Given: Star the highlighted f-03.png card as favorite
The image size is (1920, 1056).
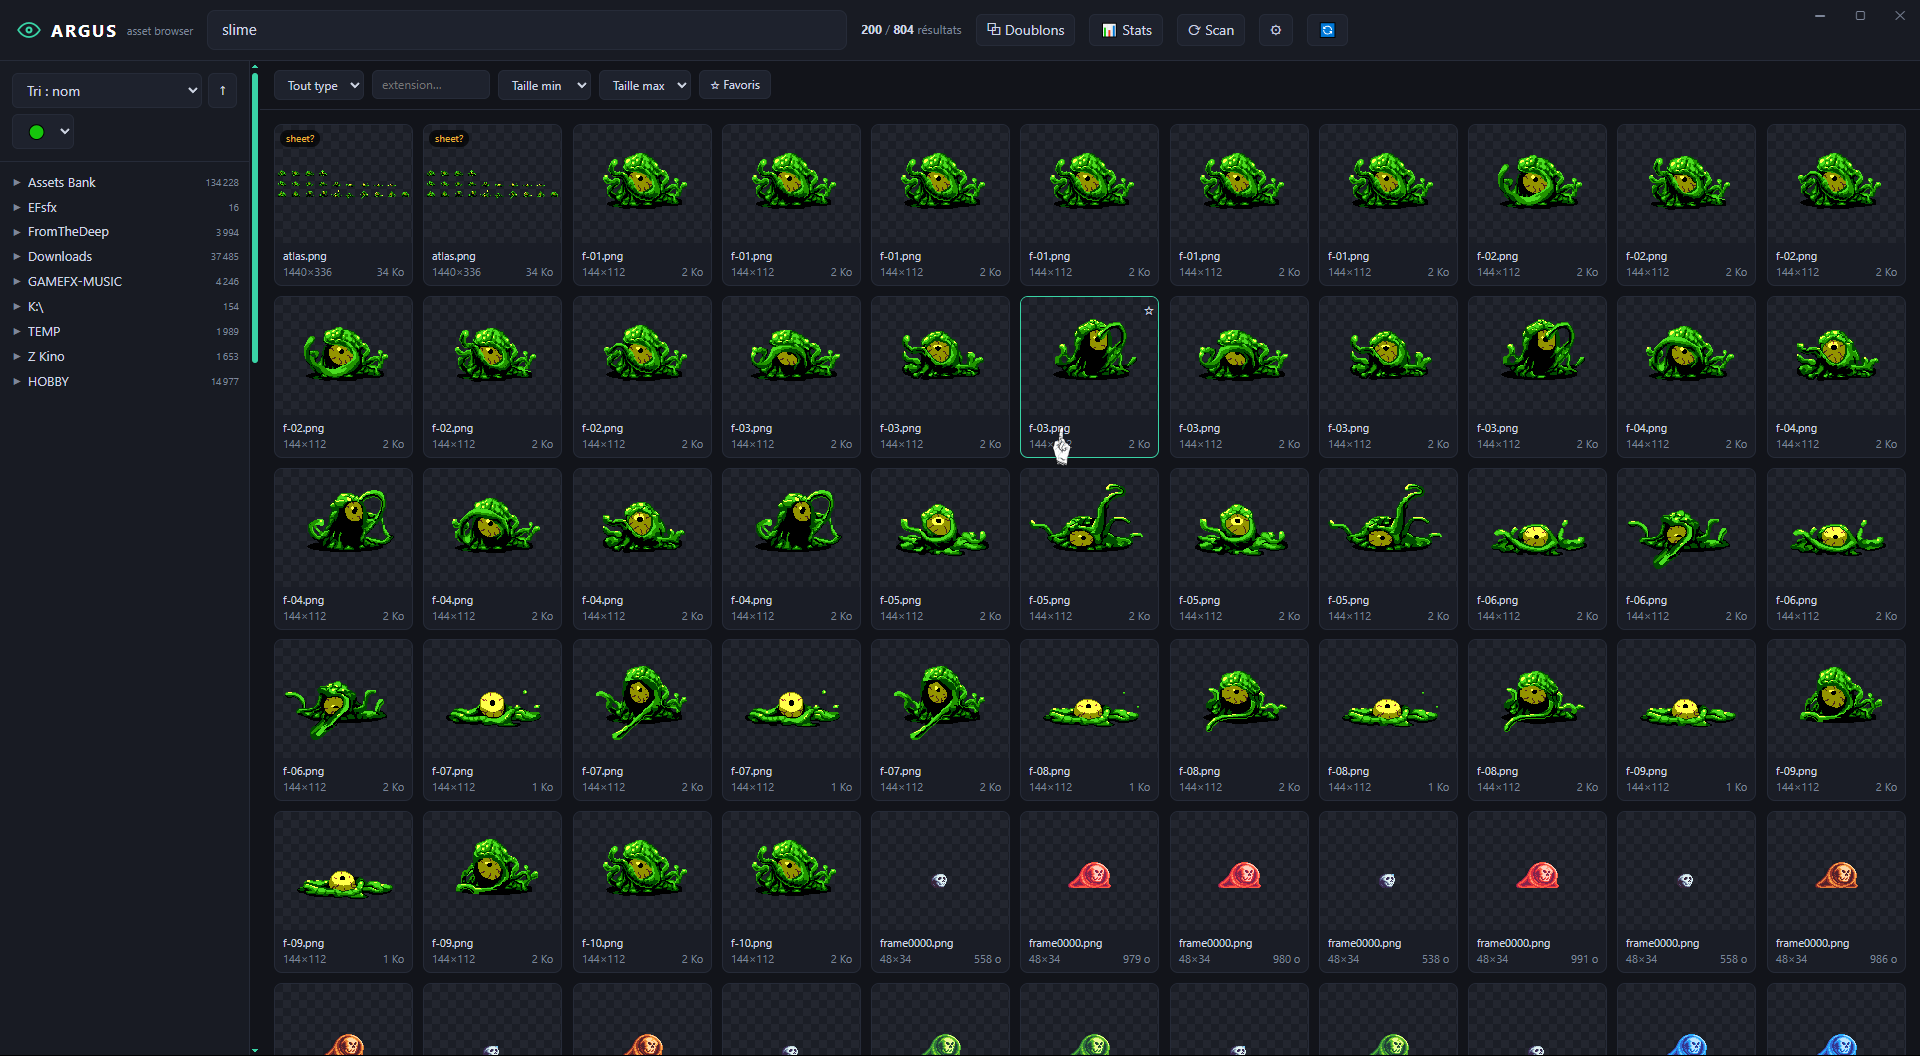Looking at the screenshot, I should [x=1149, y=311].
